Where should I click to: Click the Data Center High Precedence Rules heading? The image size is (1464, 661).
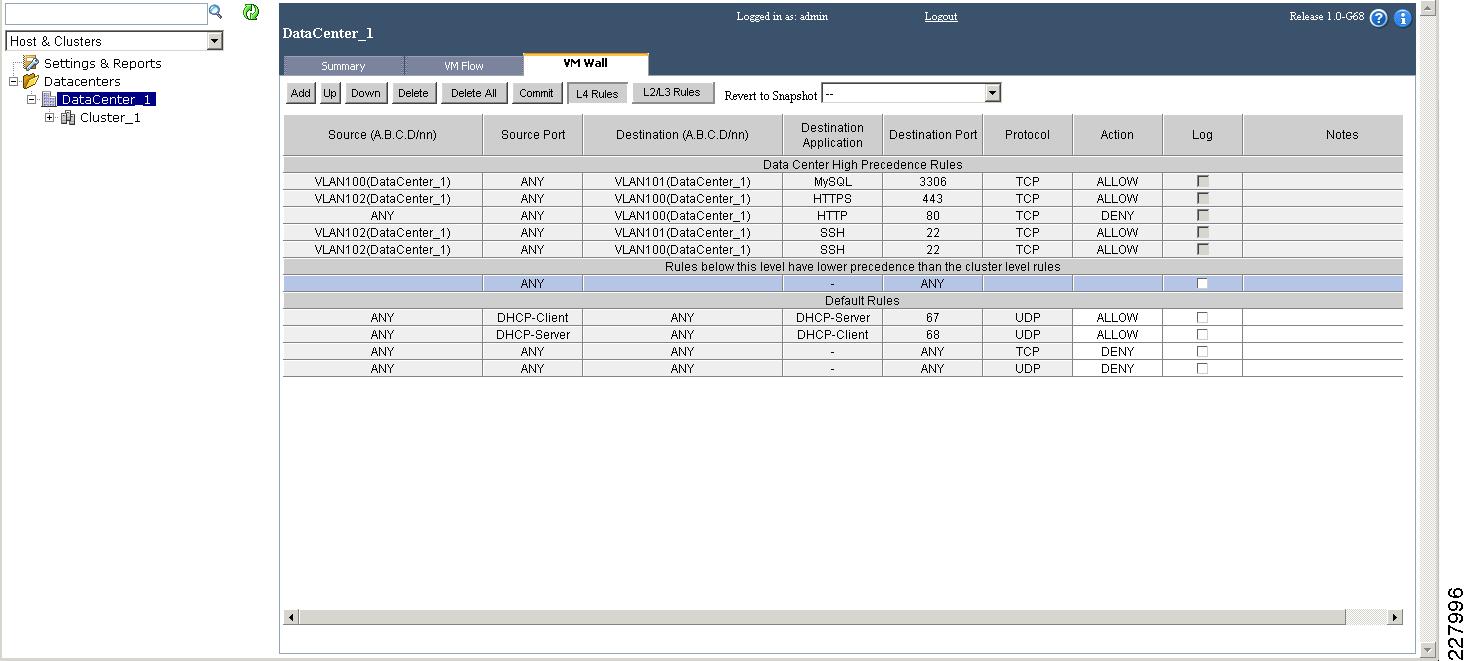862,165
